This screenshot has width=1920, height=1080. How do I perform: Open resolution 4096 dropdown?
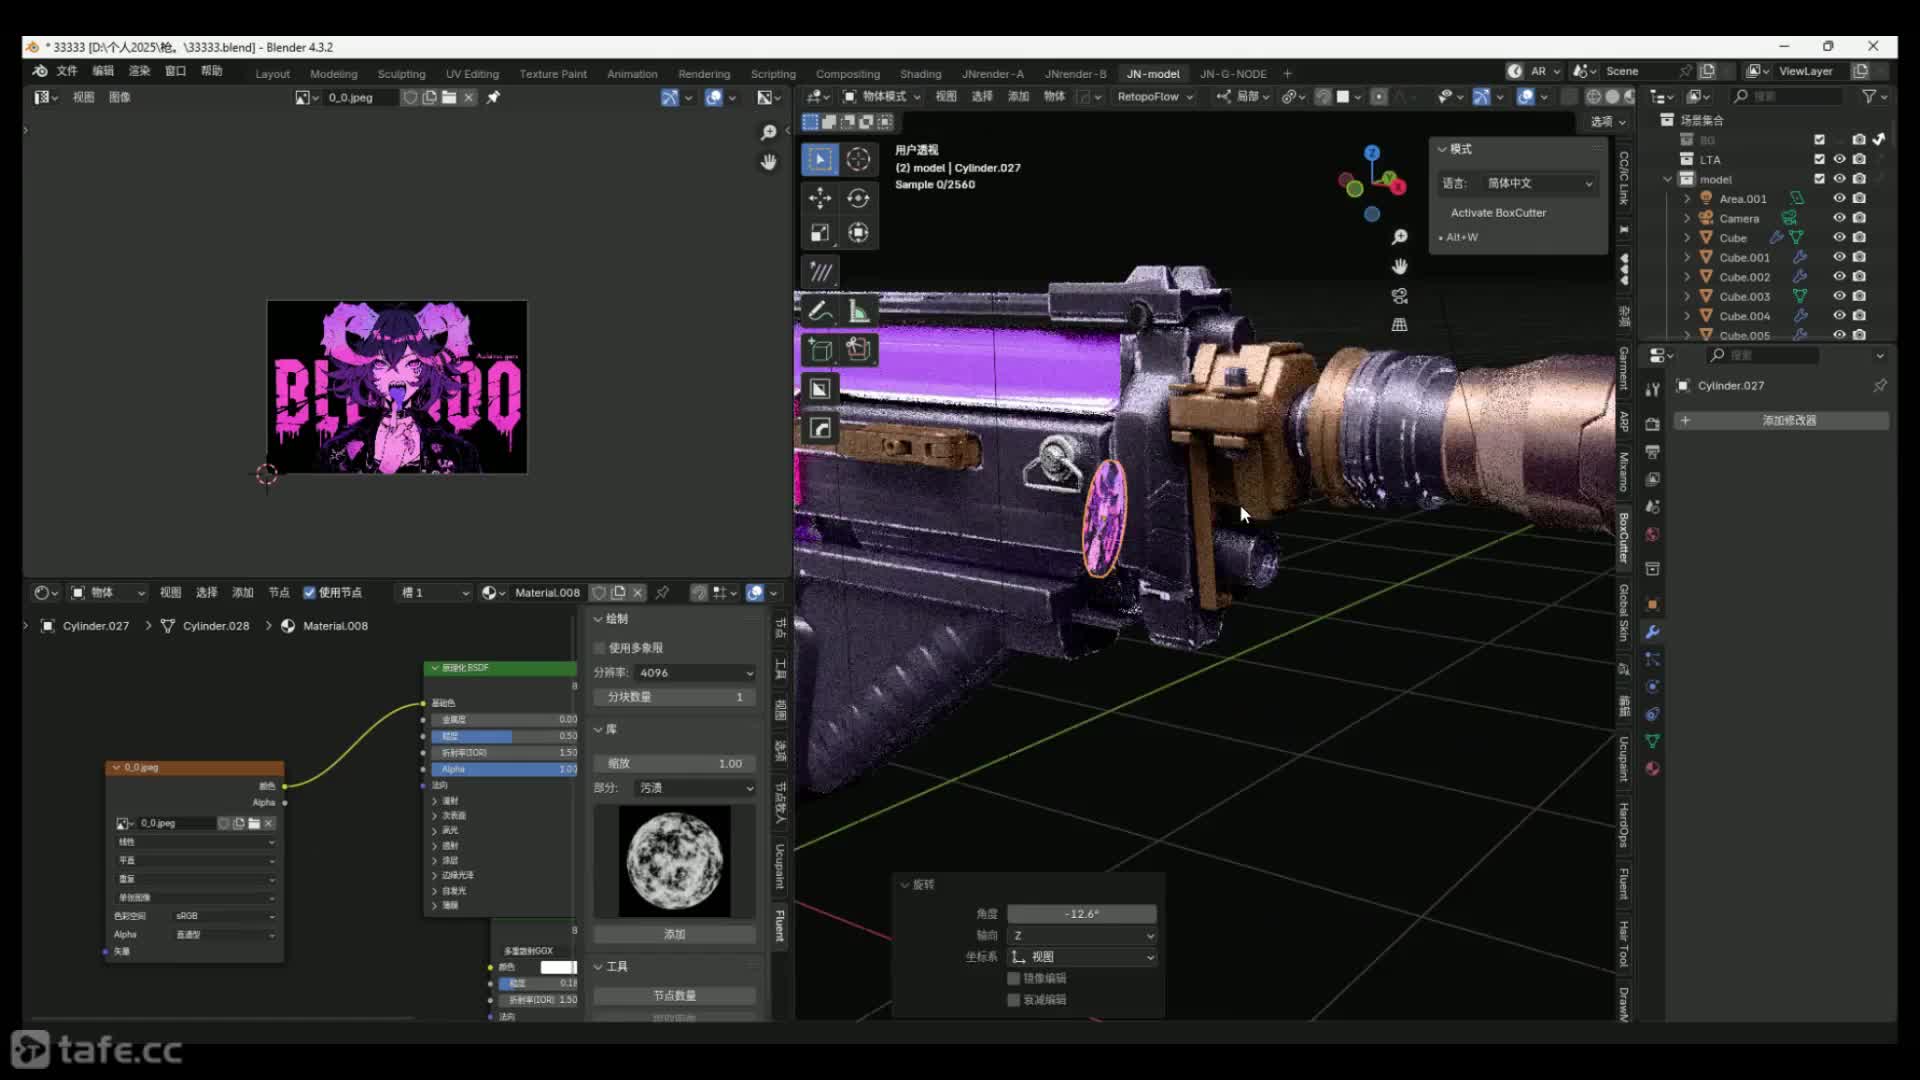[695, 673]
